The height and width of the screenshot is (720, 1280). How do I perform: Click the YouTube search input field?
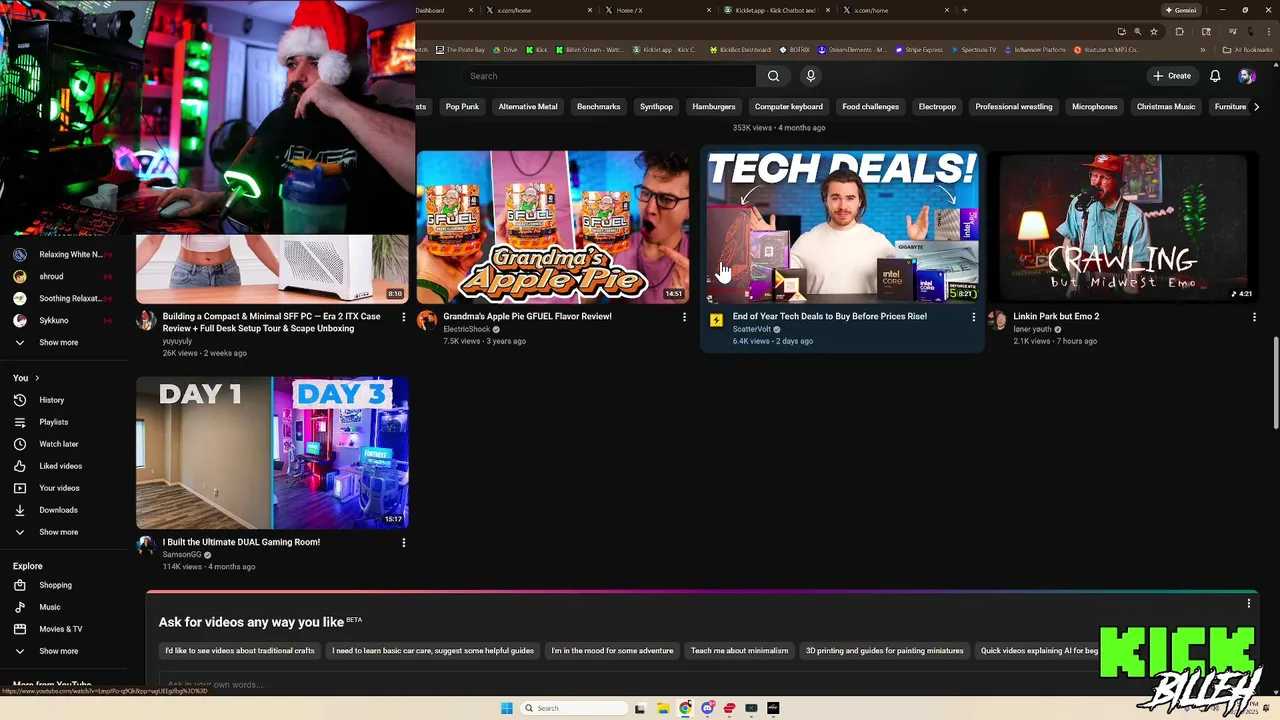click(609, 76)
